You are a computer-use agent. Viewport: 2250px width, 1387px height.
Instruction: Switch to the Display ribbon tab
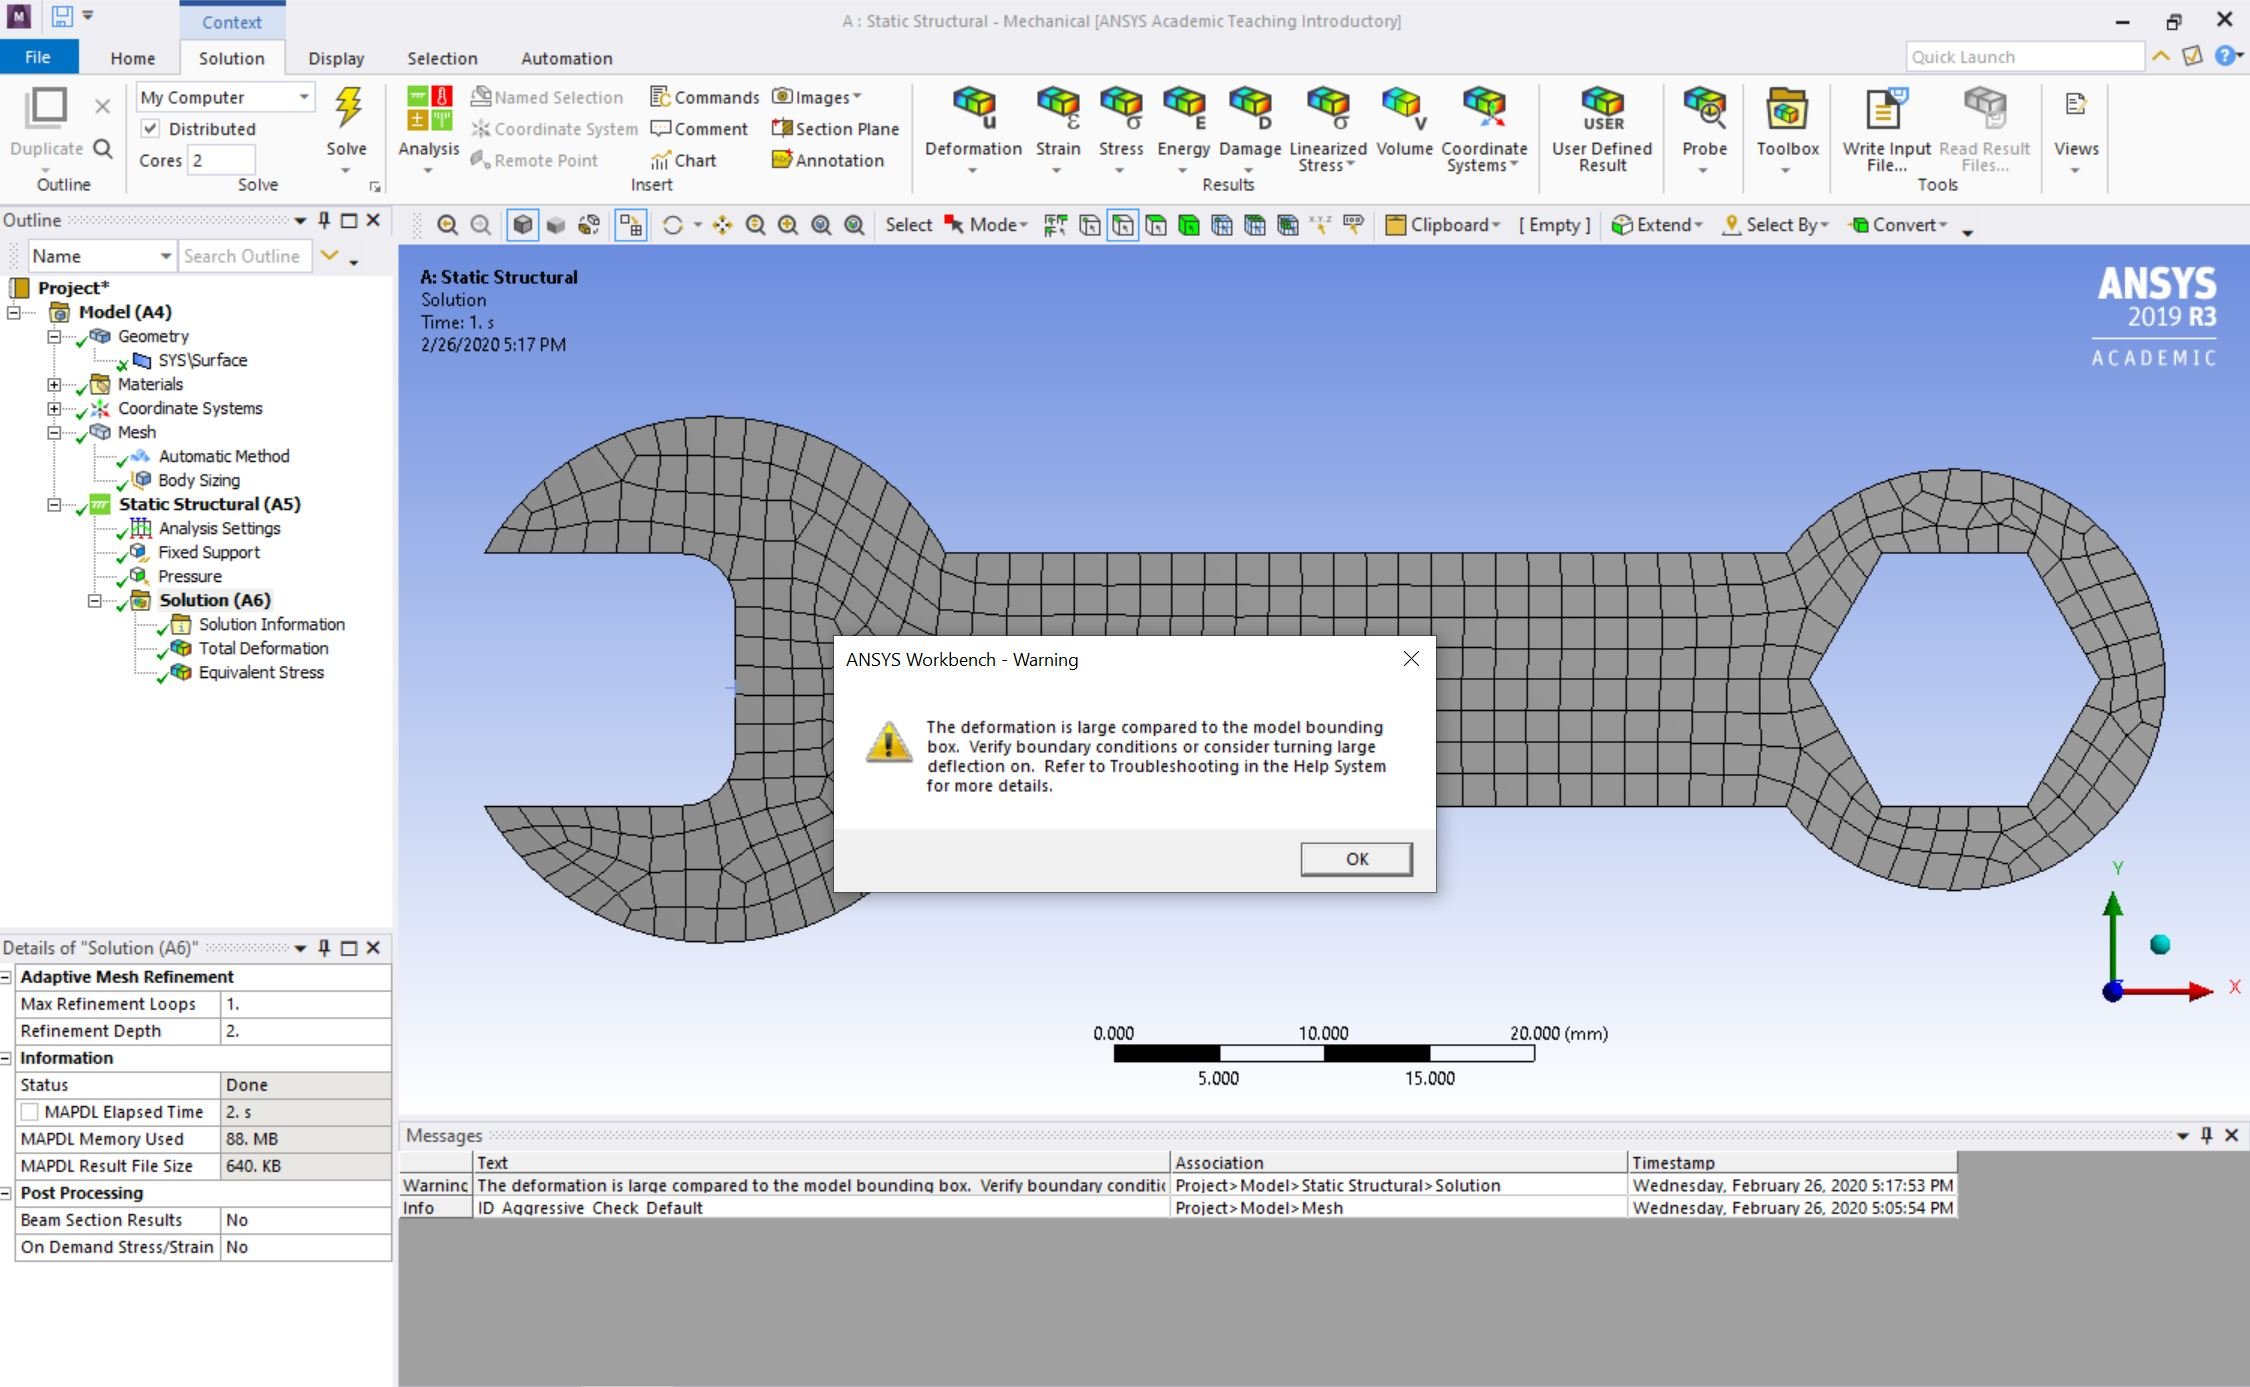pos(336,58)
